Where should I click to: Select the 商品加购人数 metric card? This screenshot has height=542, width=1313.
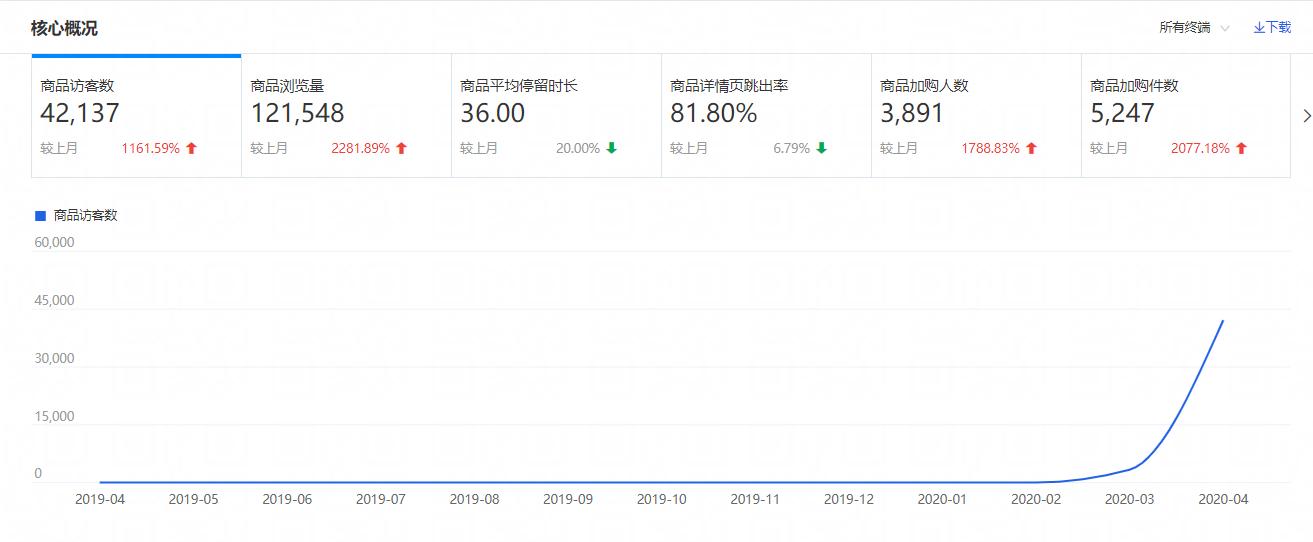pos(976,116)
